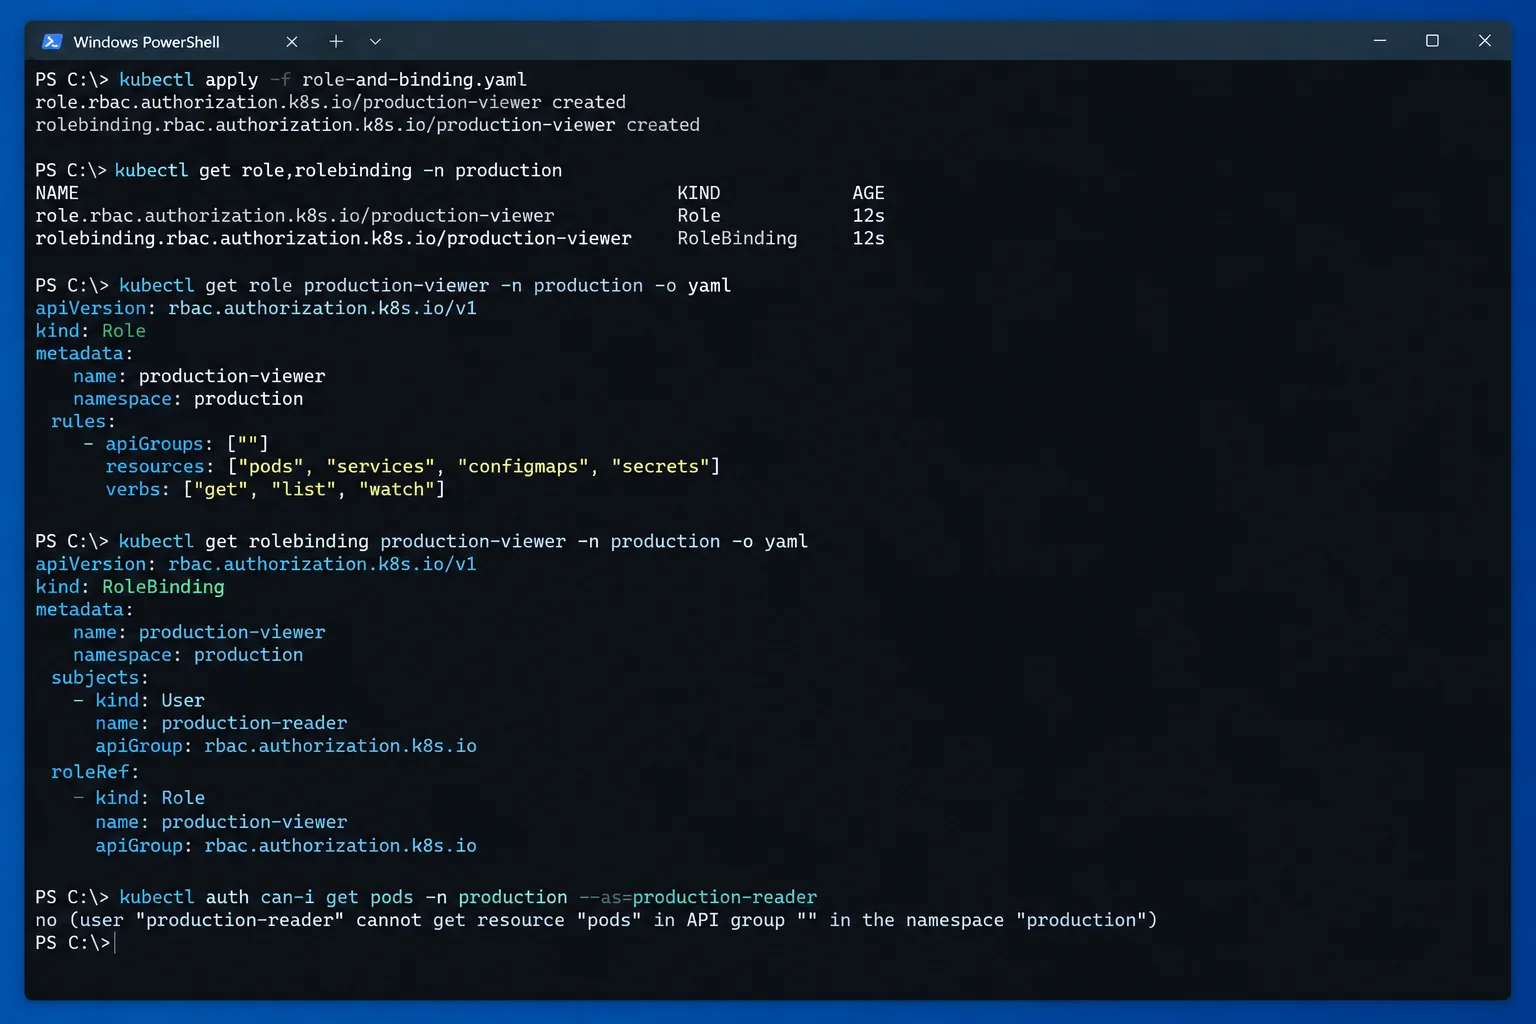1536x1024 pixels.
Task: Click the 'roleRef:' key
Action: (x=95, y=772)
